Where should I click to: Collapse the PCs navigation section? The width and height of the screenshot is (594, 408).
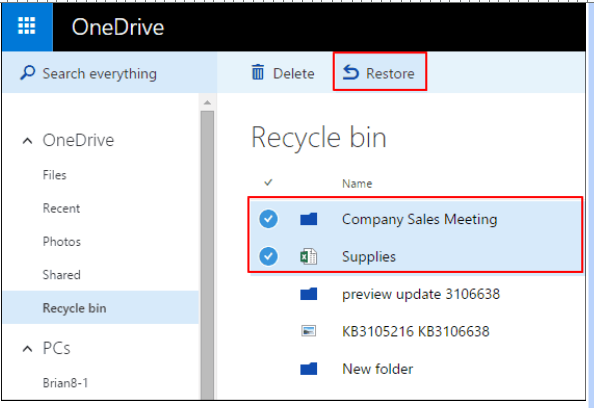tap(27, 349)
